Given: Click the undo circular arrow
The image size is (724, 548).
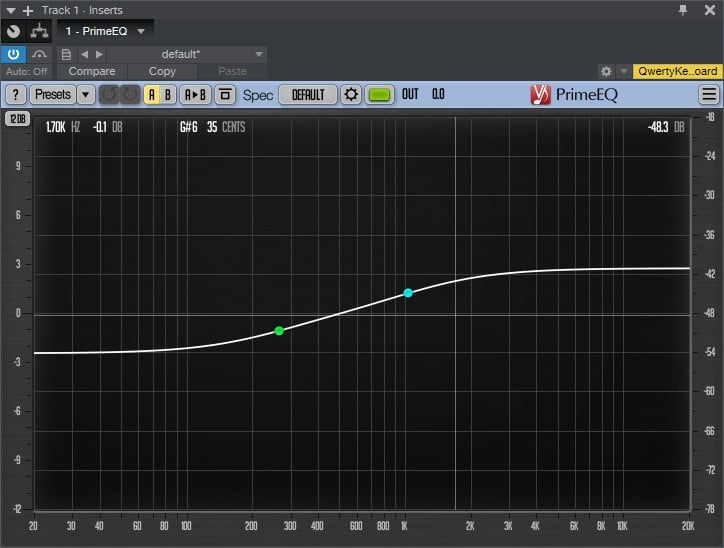Looking at the screenshot, I should click(x=109, y=95).
